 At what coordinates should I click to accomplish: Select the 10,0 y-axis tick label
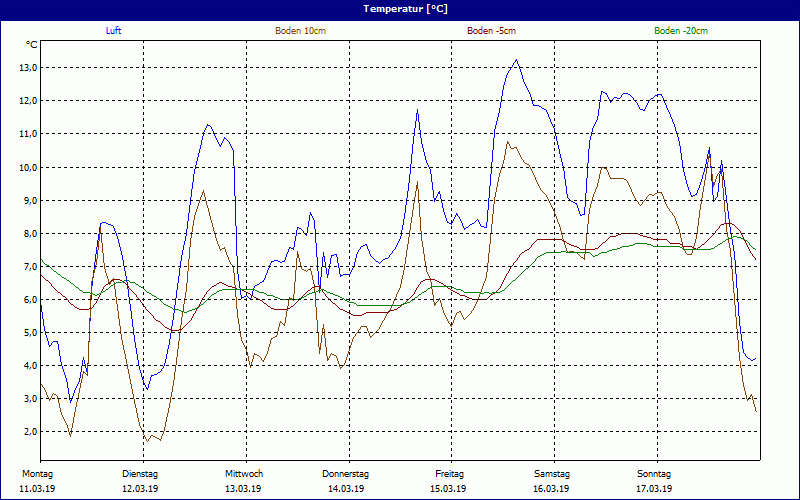(27, 167)
